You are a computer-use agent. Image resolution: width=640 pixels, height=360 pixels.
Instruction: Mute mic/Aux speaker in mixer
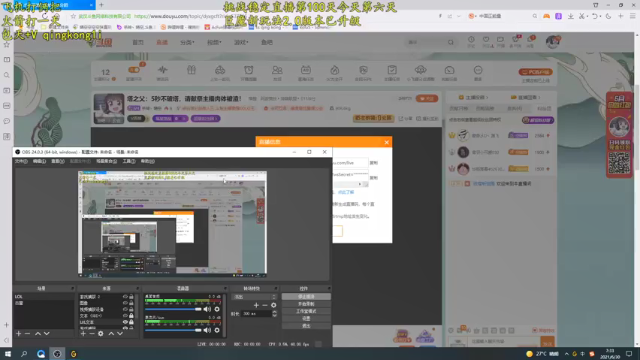click(x=207, y=330)
